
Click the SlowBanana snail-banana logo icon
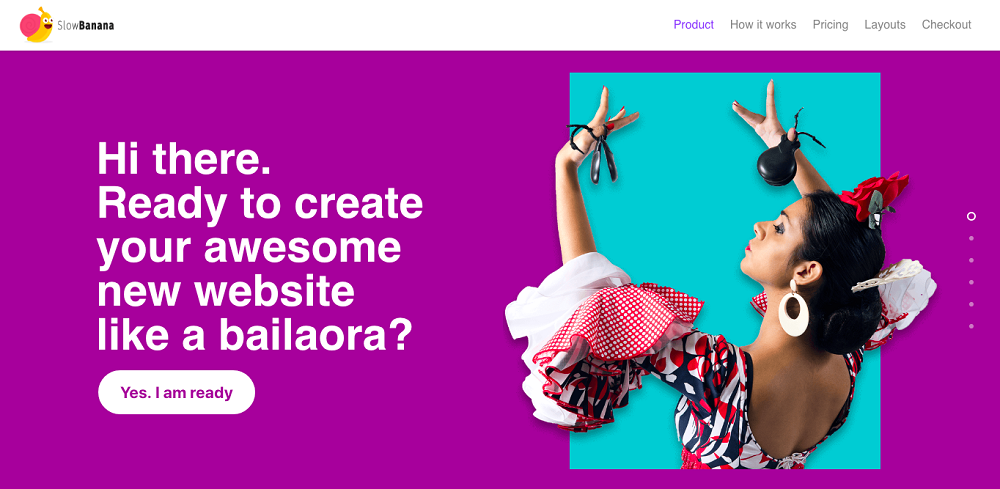tap(36, 25)
